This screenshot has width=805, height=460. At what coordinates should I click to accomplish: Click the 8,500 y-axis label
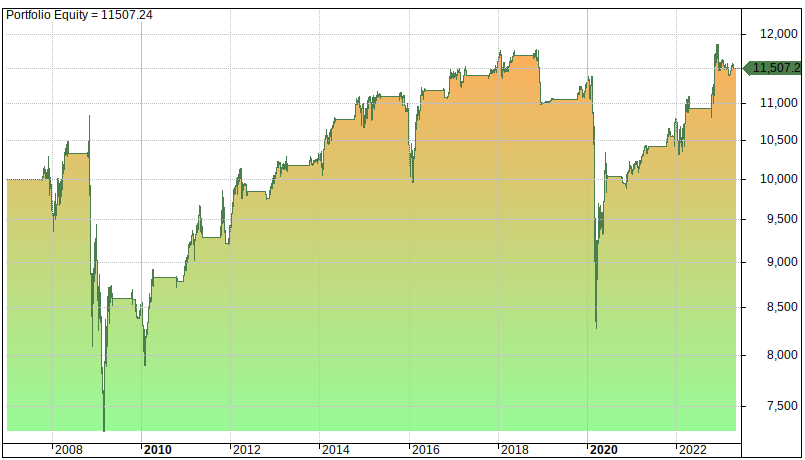(781, 307)
